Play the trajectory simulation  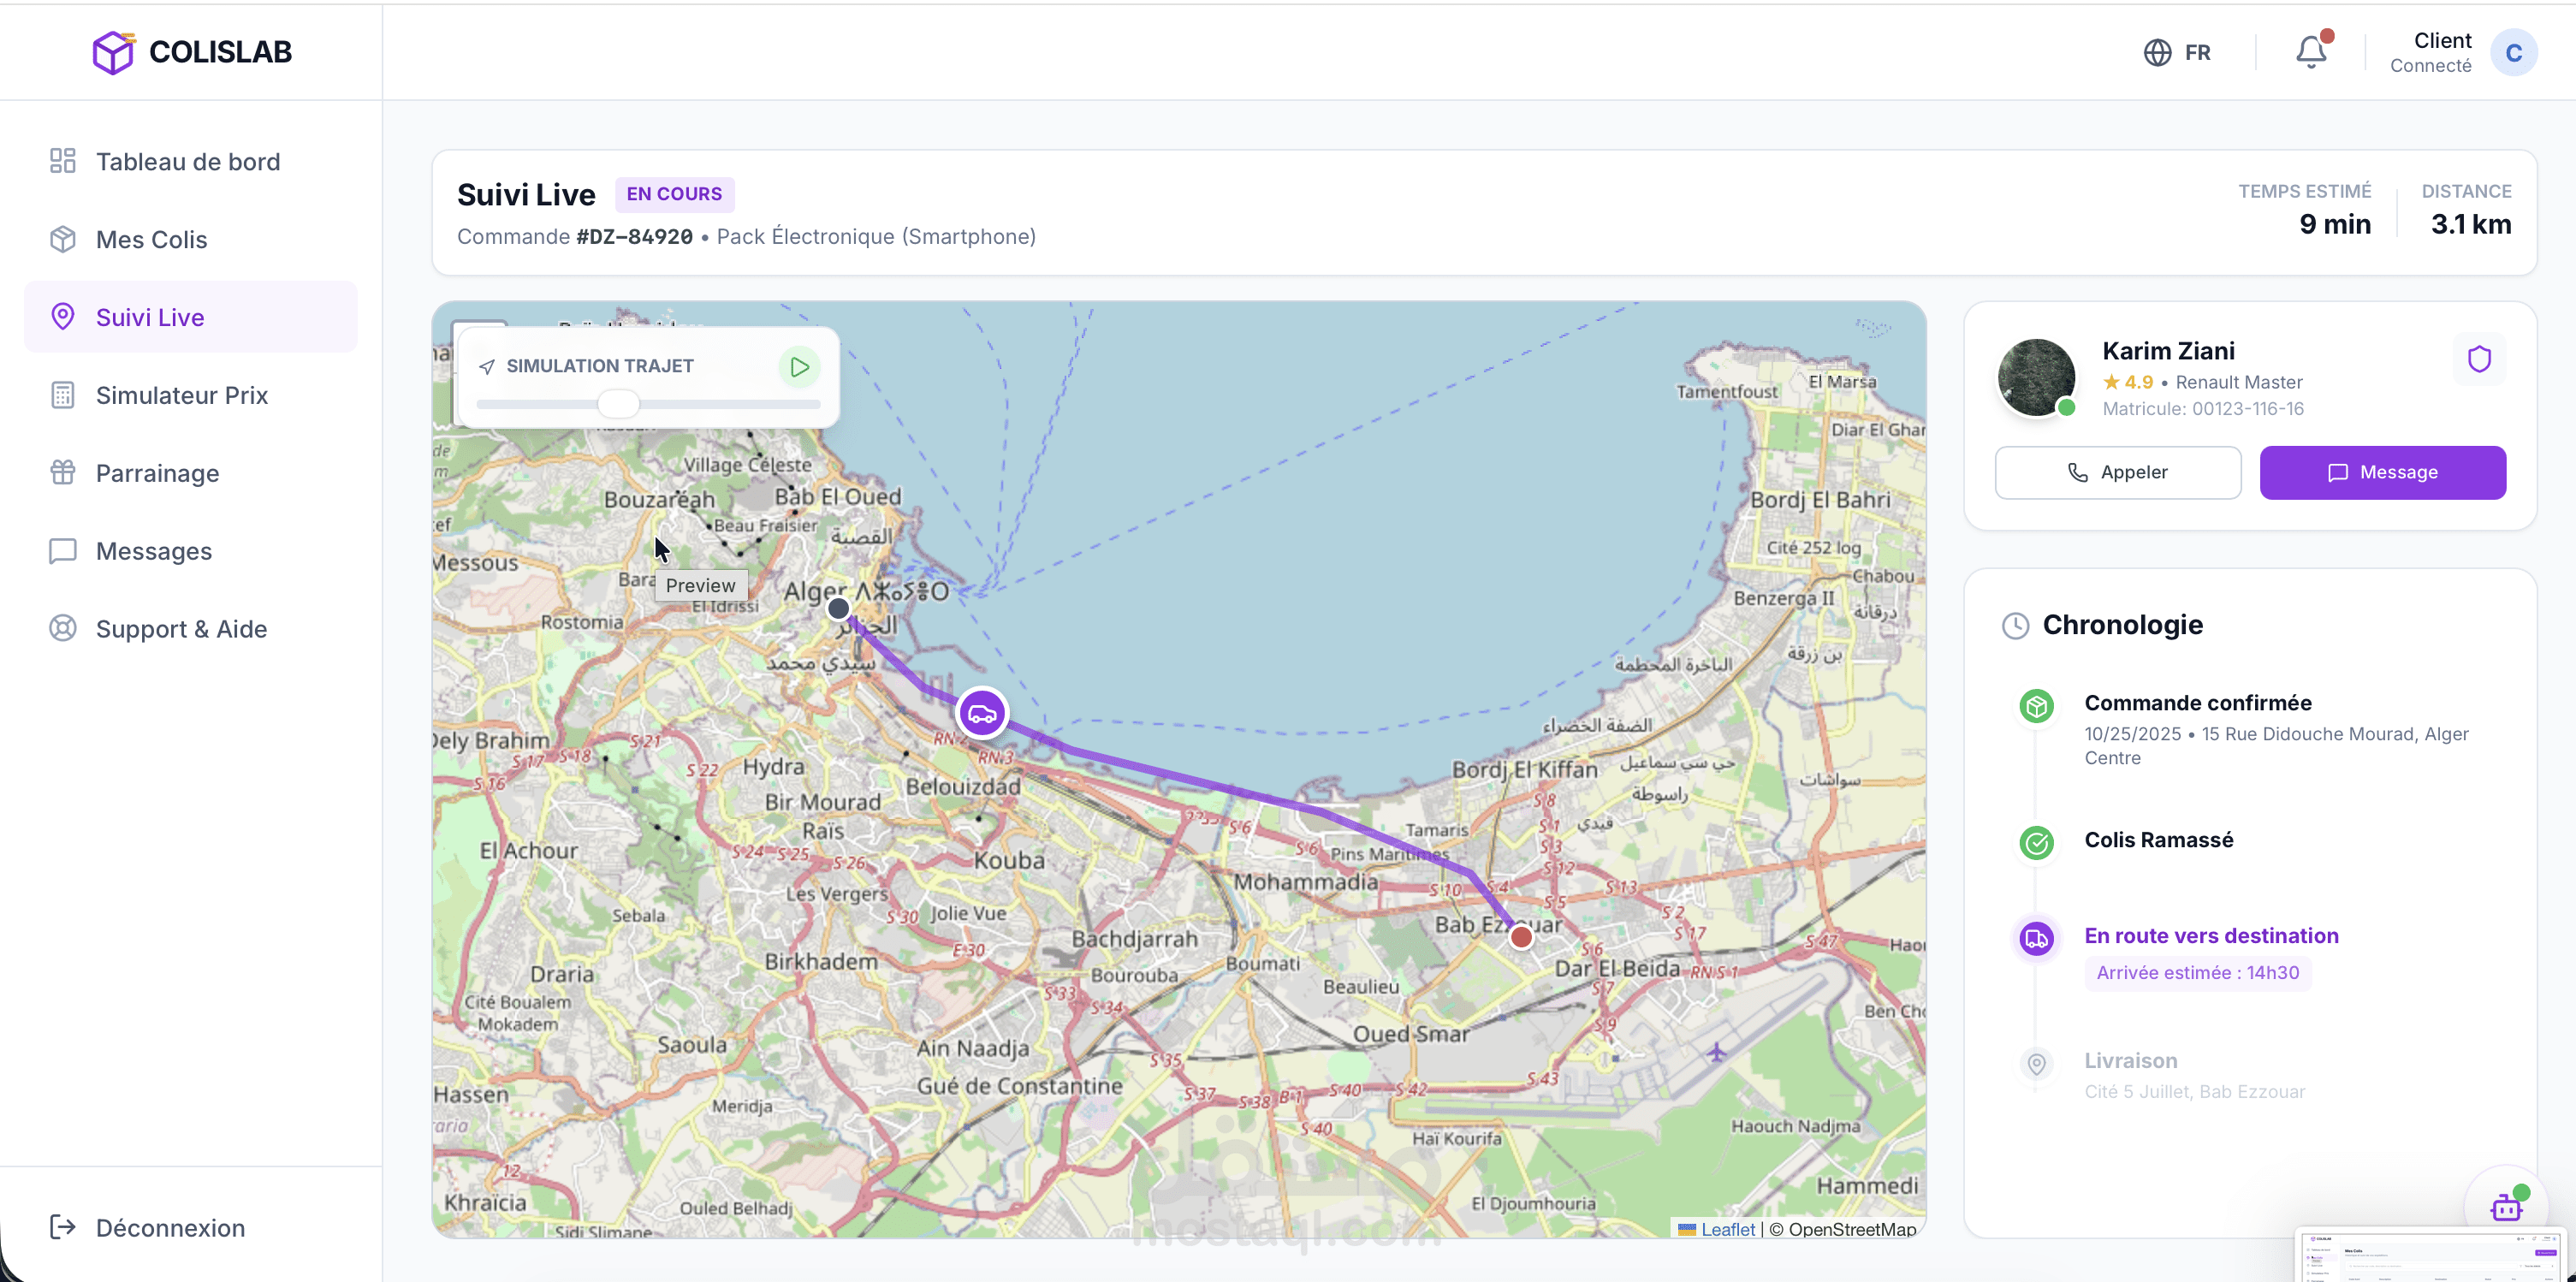pyautogui.click(x=799, y=367)
